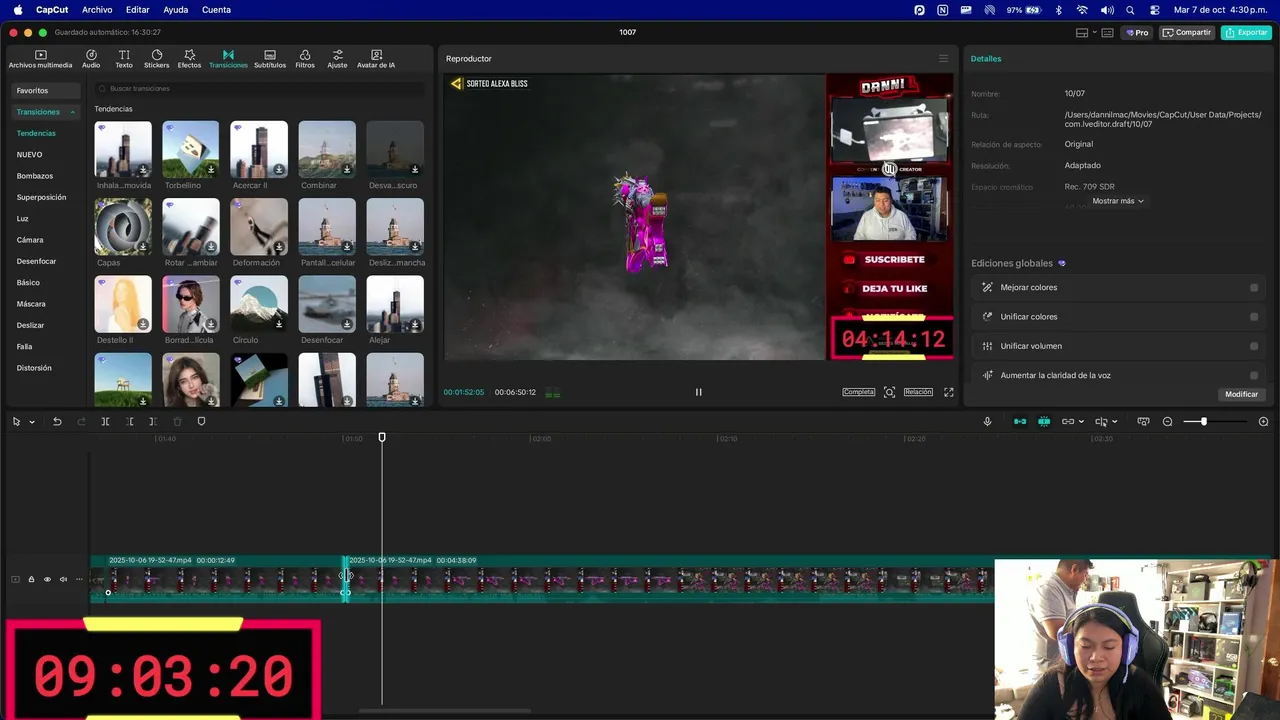
Task: Open the Archivo menu
Action: click(97, 10)
